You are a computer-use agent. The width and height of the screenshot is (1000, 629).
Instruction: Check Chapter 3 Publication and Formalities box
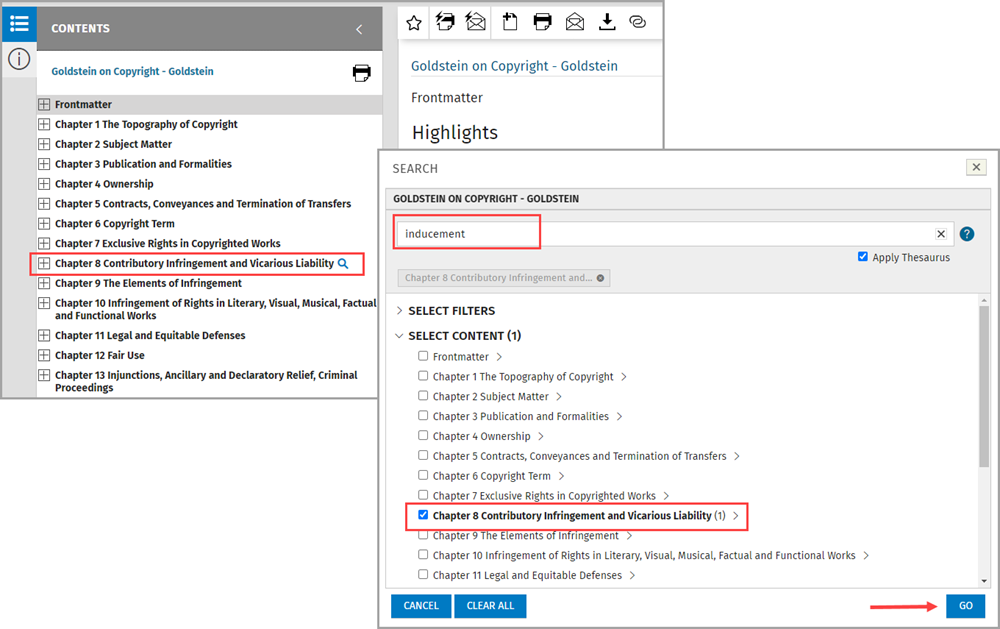[423, 415]
